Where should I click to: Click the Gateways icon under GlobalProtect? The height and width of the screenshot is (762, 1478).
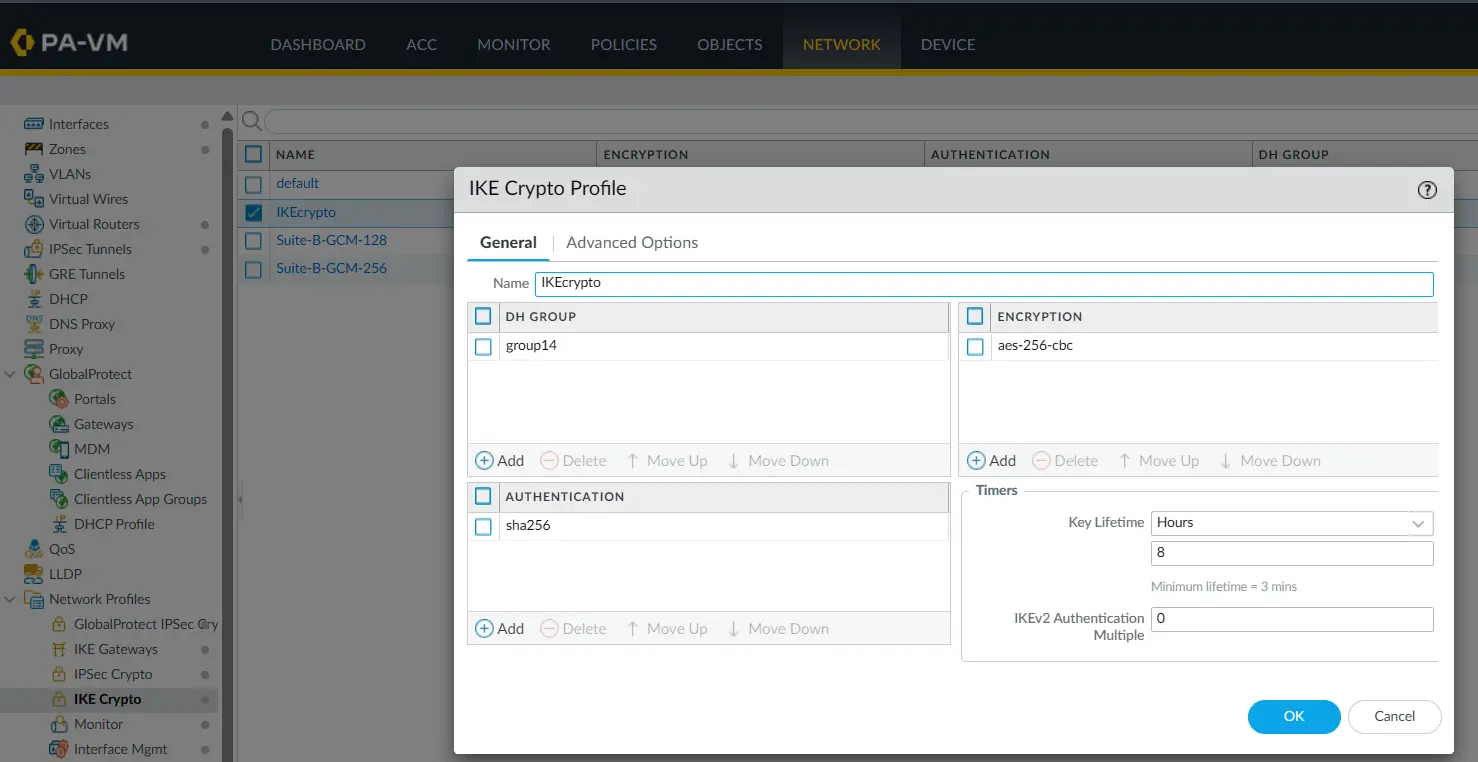[58, 424]
